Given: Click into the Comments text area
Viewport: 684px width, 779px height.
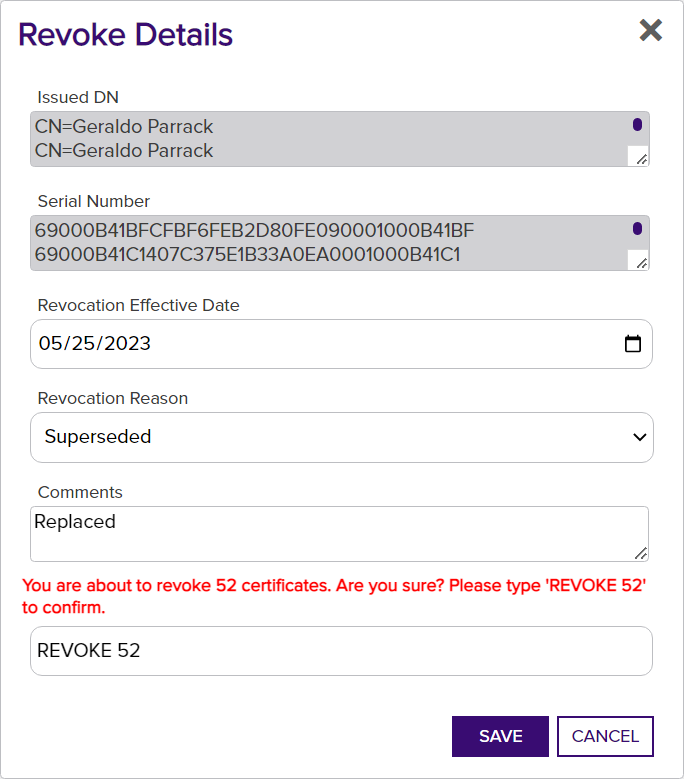Looking at the screenshot, I should coord(340,534).
